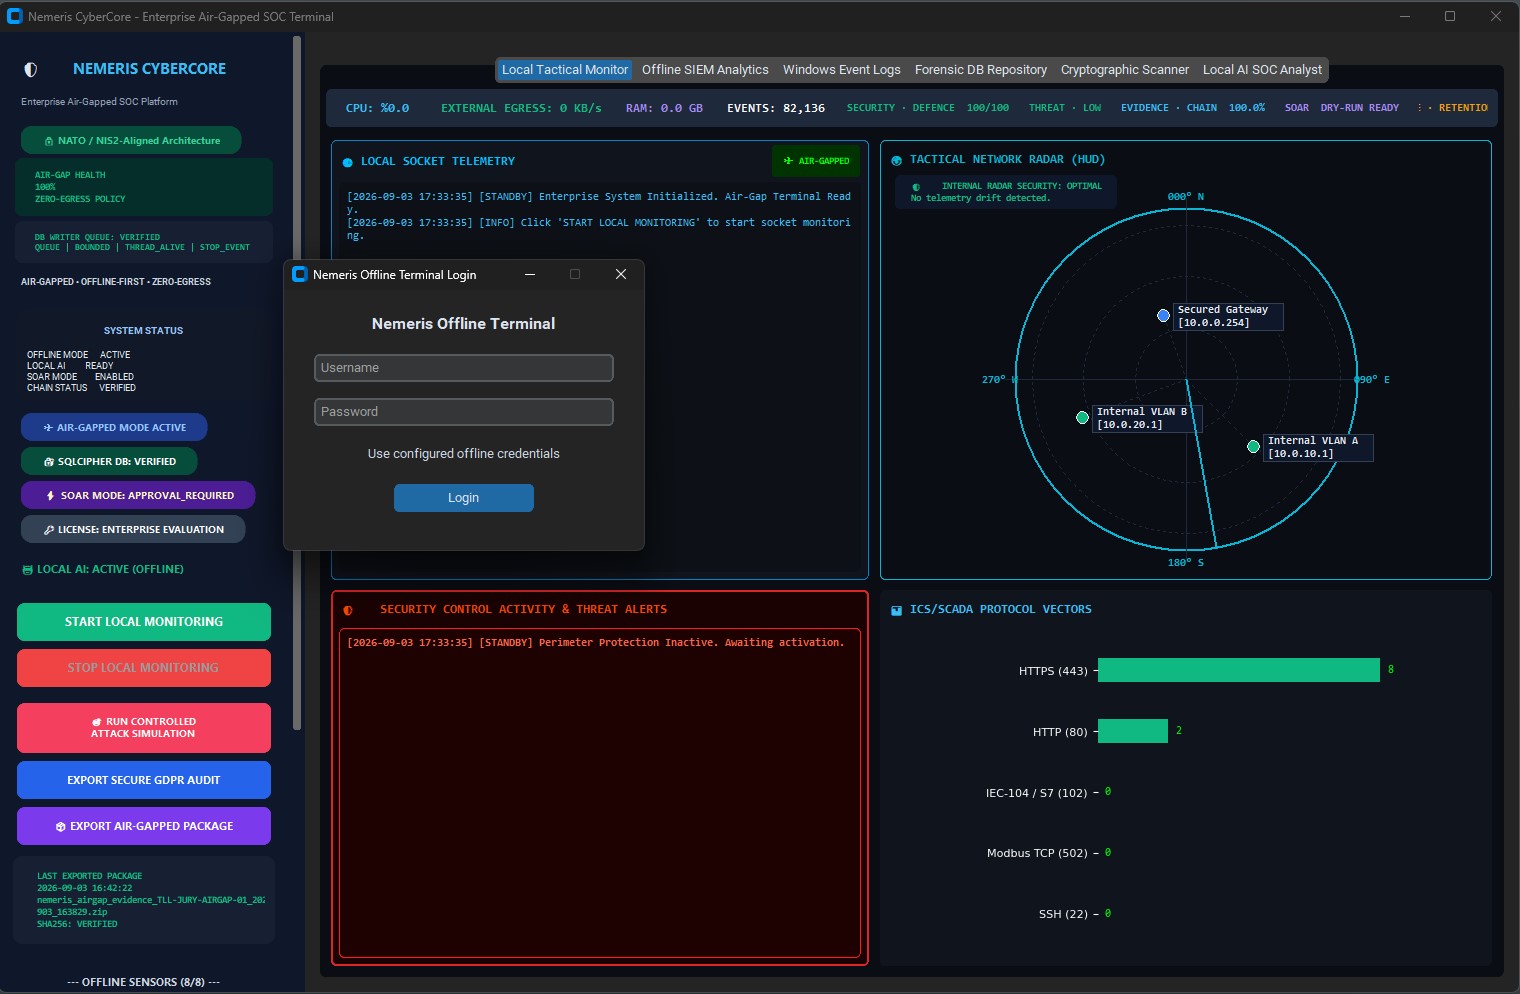Click the LAST EXPORTED PACKAGE info card

tap(144, 900)
